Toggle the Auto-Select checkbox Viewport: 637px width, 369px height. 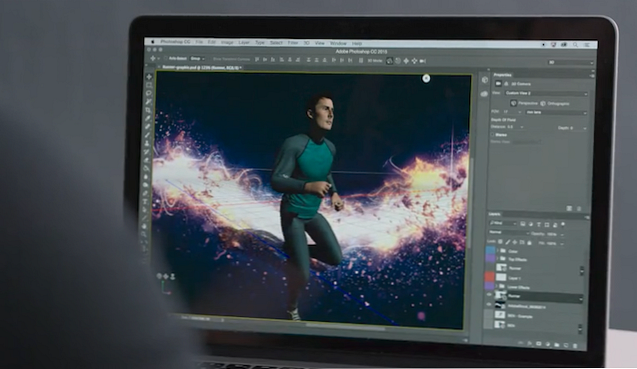165,59
